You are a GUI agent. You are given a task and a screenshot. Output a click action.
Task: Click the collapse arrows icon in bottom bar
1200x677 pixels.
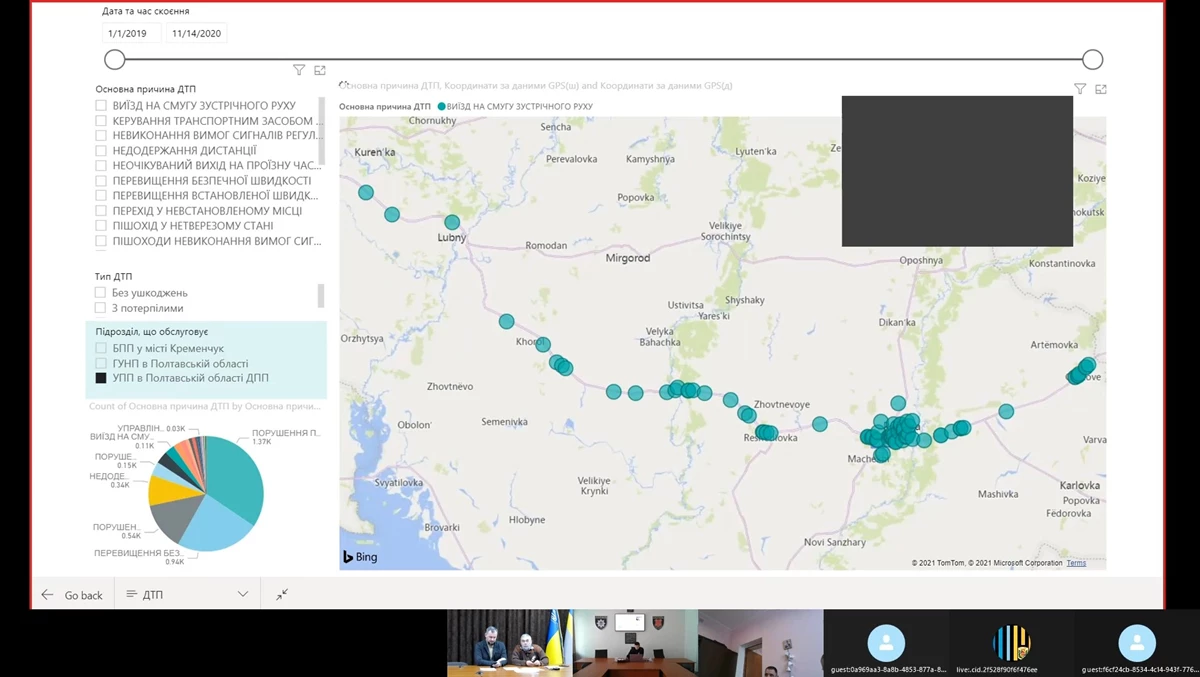click(x=282, y=594)
